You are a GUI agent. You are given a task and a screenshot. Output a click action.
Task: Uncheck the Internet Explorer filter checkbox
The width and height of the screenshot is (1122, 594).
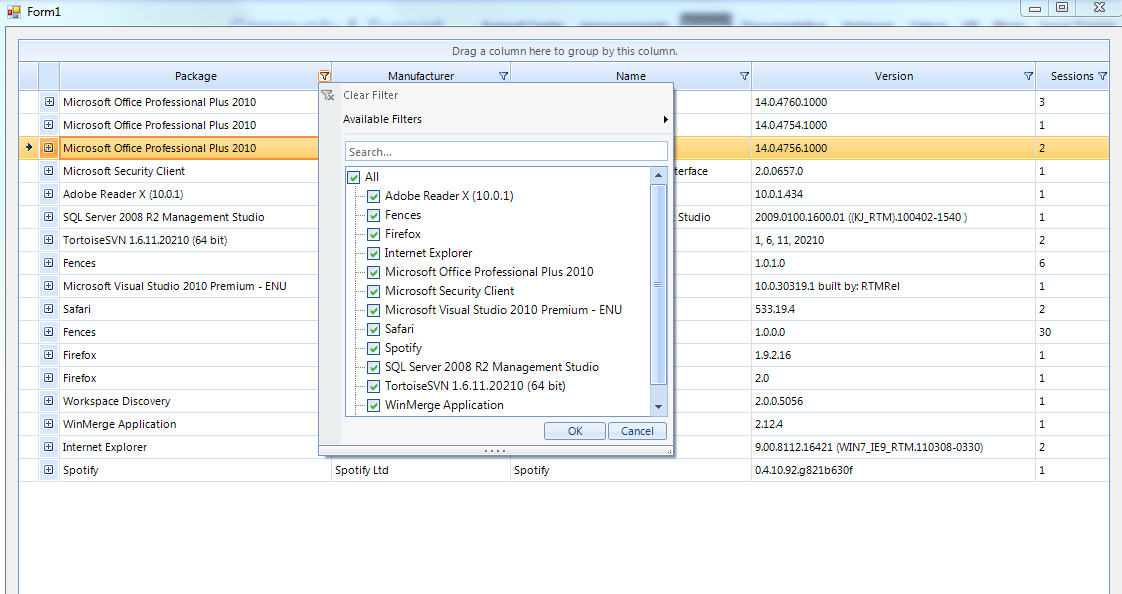point(374,253)
